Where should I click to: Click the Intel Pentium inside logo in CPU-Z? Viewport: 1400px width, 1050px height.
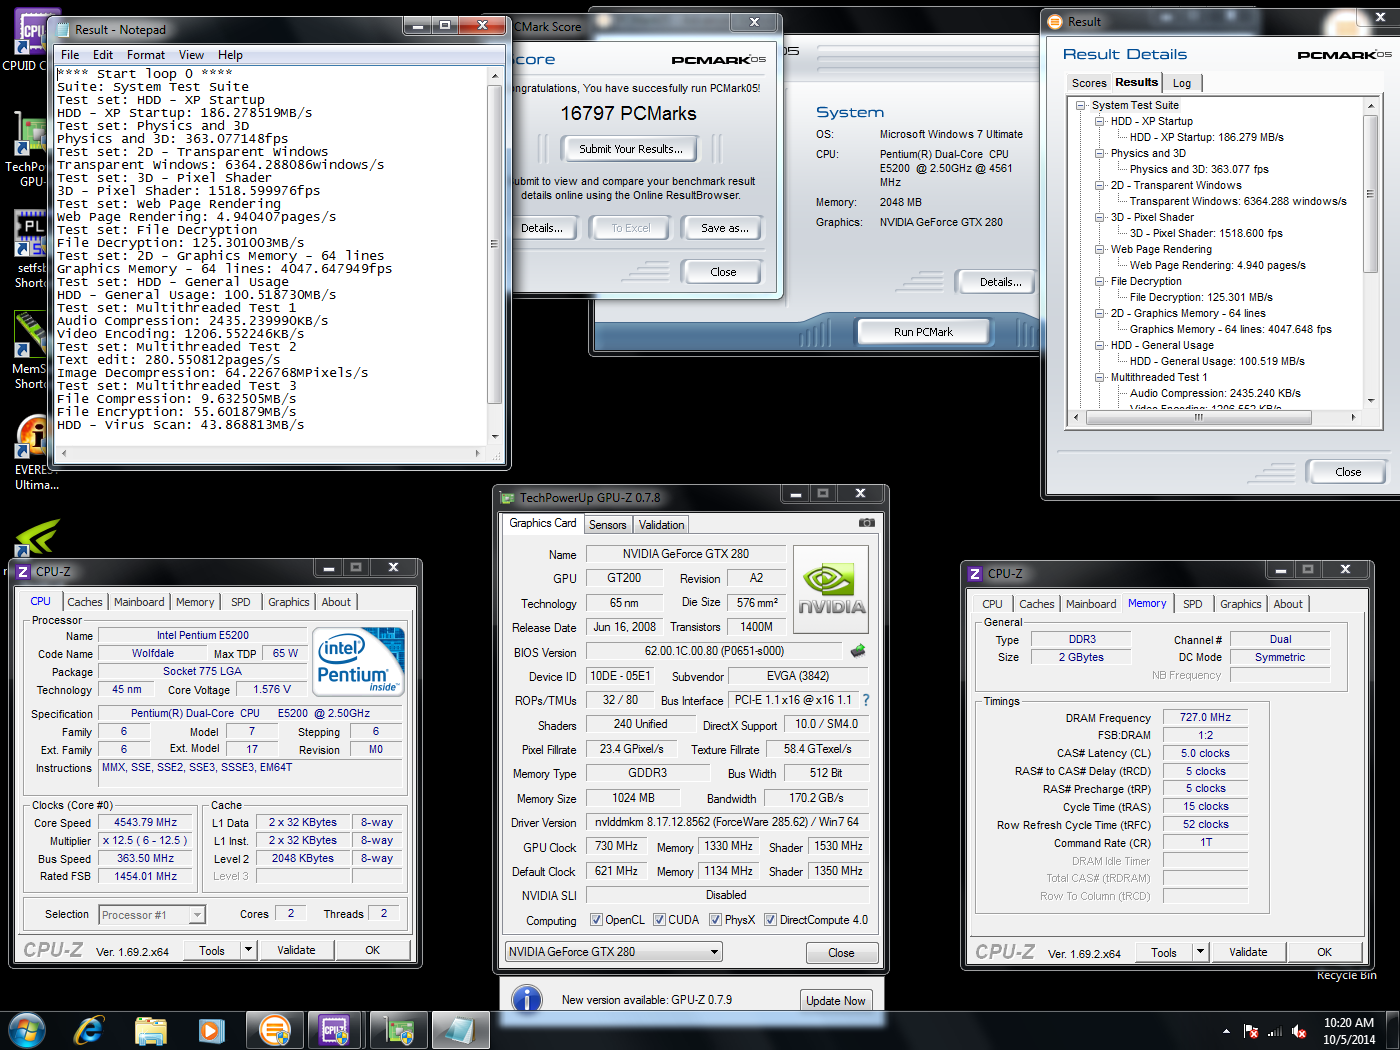358,660
